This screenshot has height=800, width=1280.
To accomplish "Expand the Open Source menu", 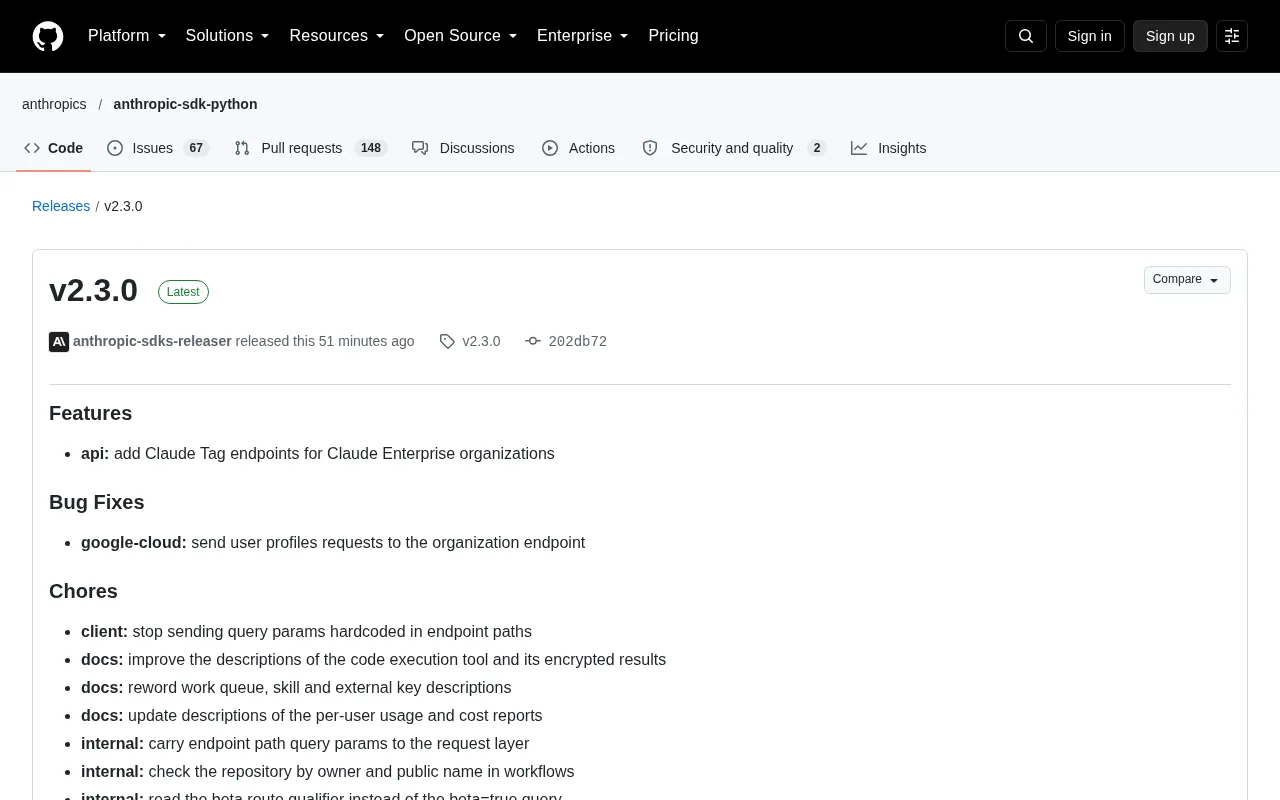I will [x=461, y=36].
